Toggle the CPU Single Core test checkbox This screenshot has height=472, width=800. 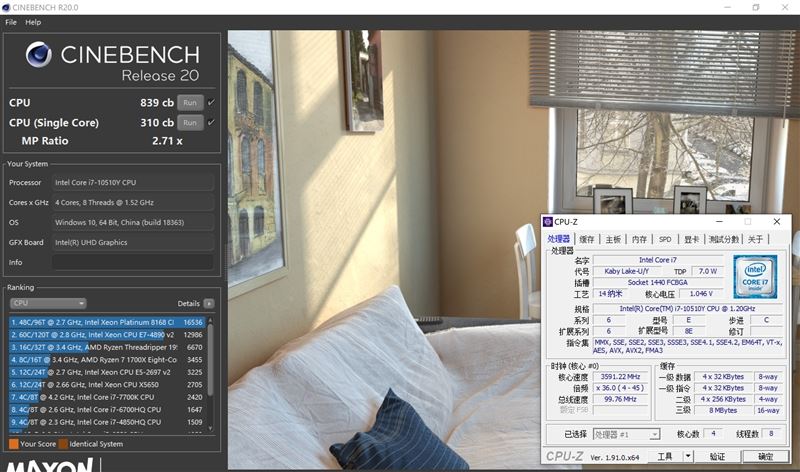pyautogui.click(x=211, y=122)
